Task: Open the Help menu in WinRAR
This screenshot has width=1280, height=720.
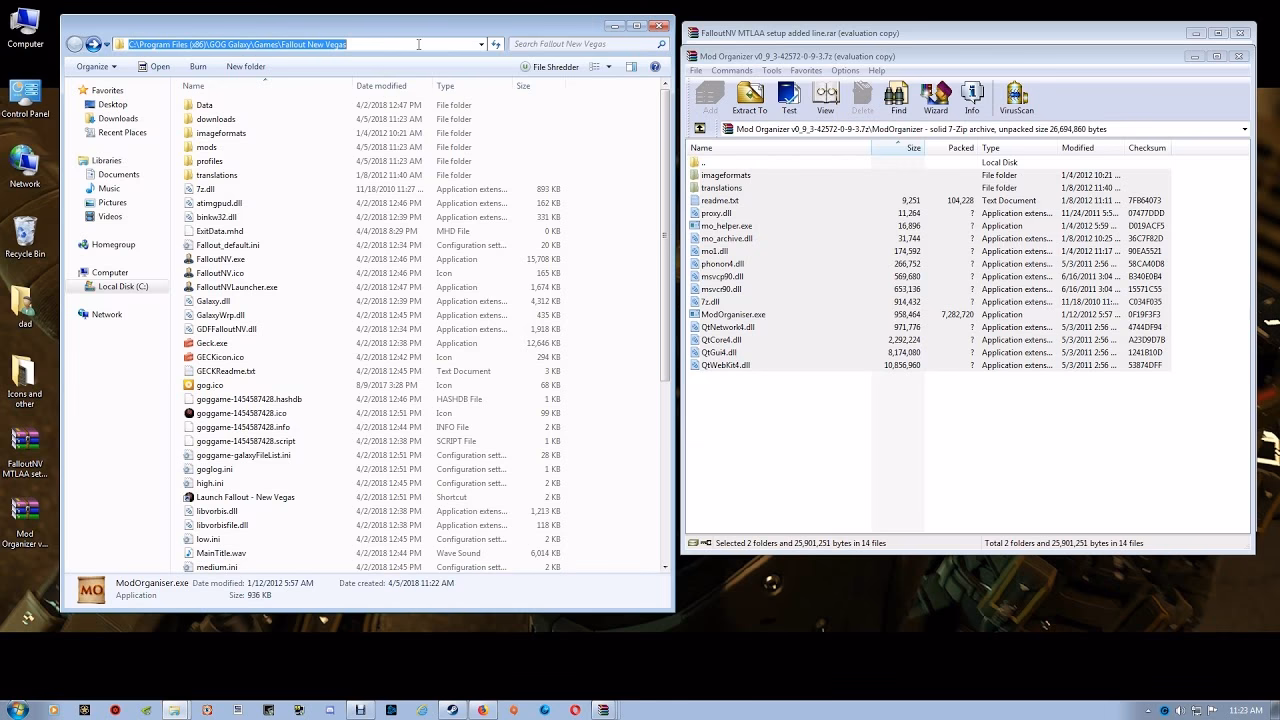Action: click(x=877, y=71)
